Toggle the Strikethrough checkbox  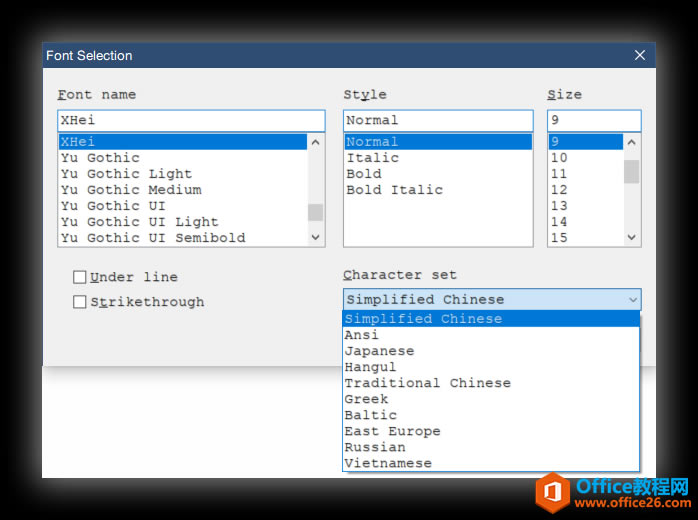point(80,302)
